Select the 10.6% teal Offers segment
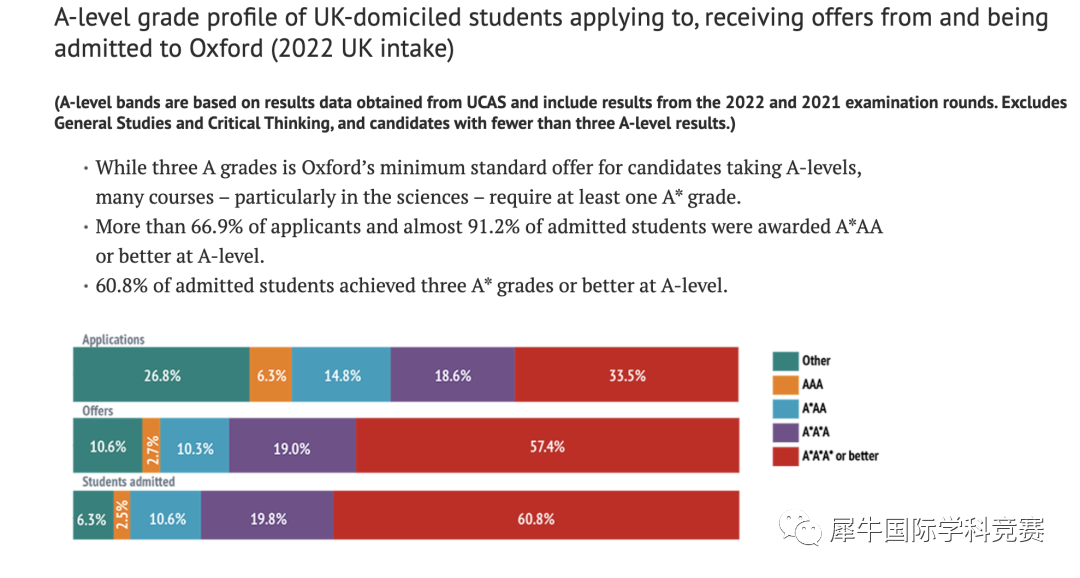Viewport: 1080px width, 578px height. 108,446
